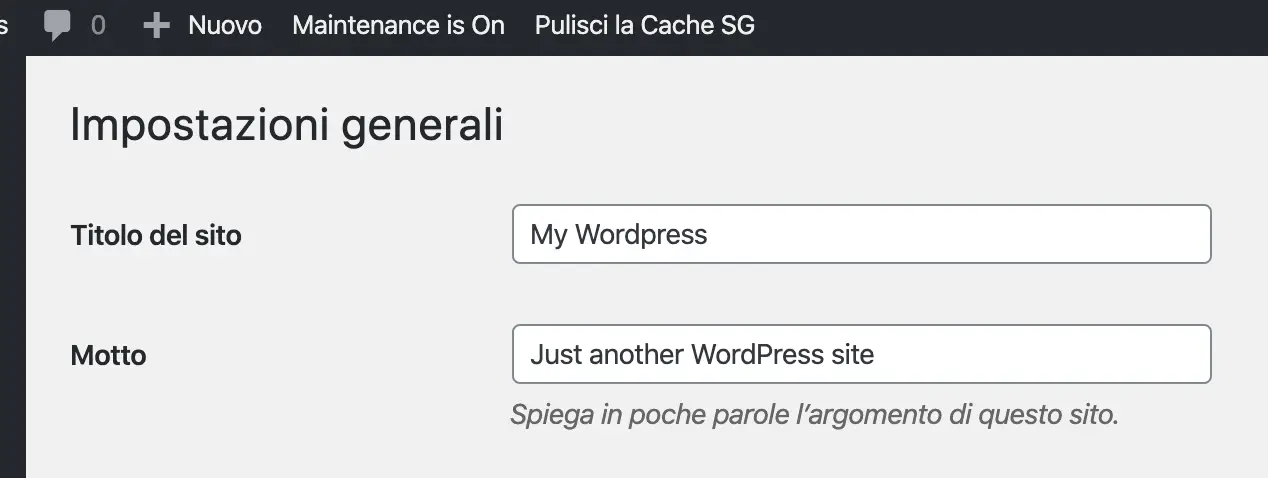Click empty space in the admin toolbar
This screenshot has width=1268, height=478.
coord(1000,25)
